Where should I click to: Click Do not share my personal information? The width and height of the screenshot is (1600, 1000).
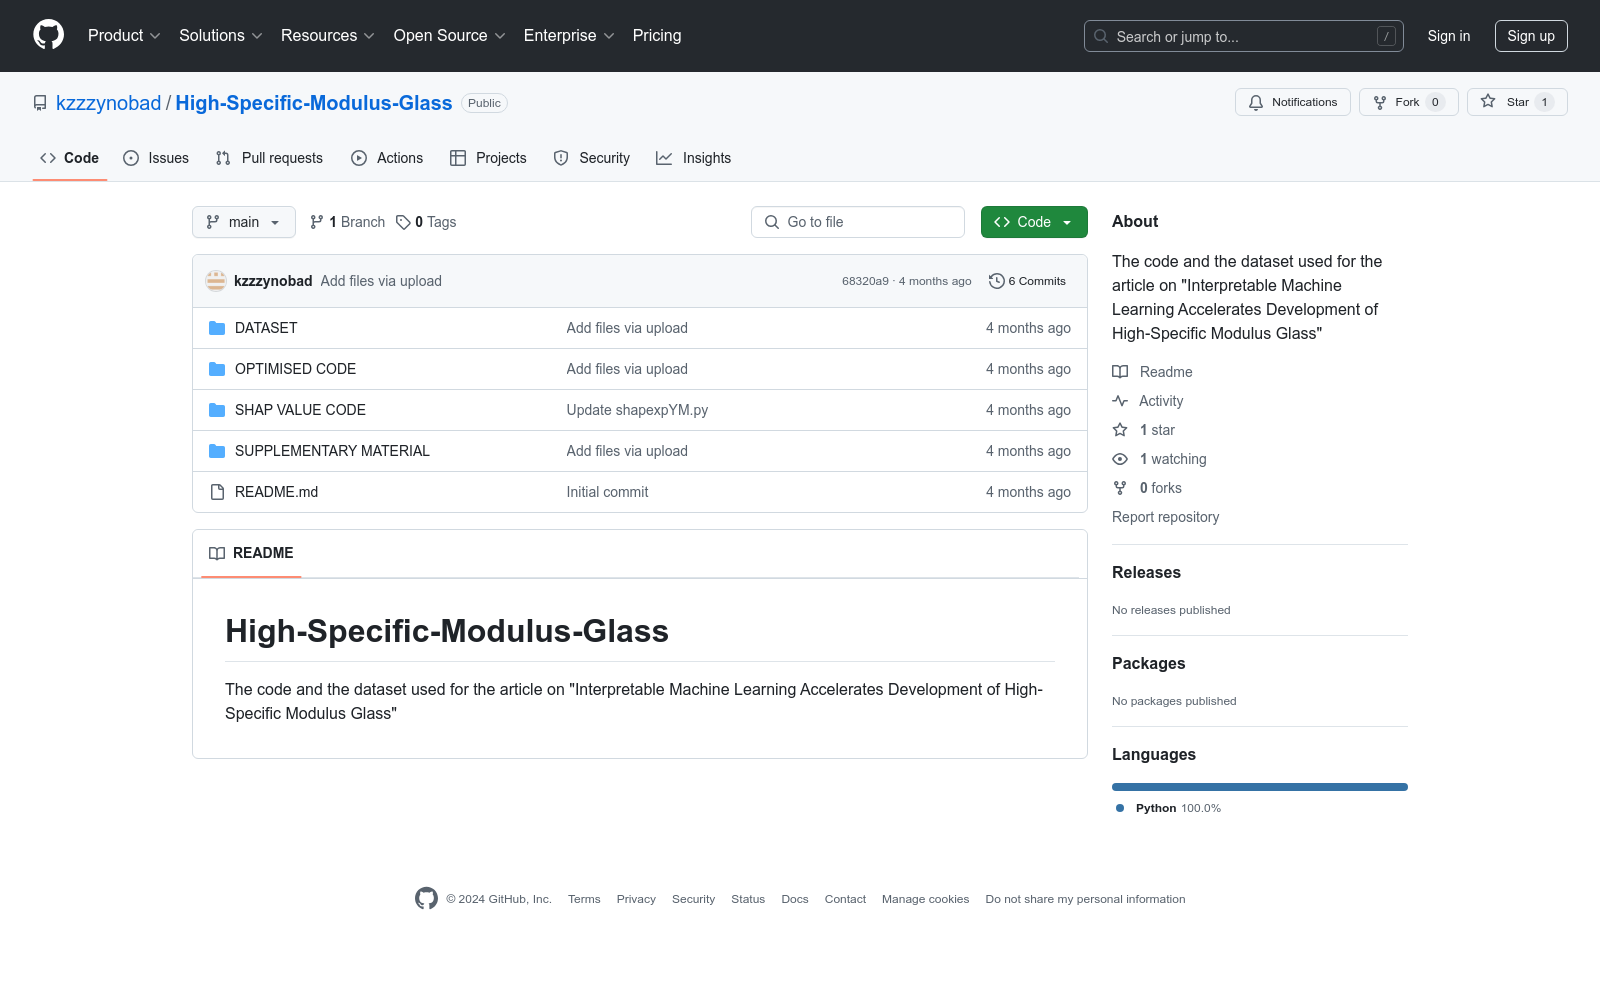pos(1085,899)
